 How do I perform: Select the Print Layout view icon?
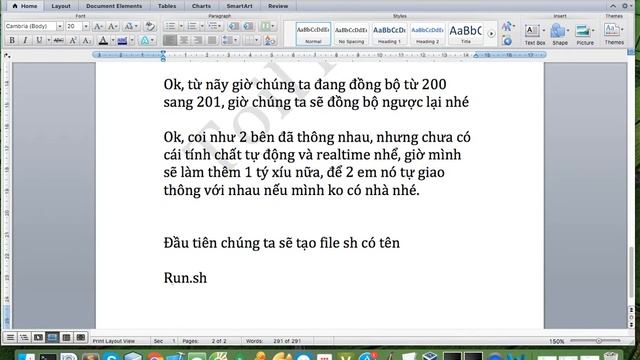tap(52, 337)
